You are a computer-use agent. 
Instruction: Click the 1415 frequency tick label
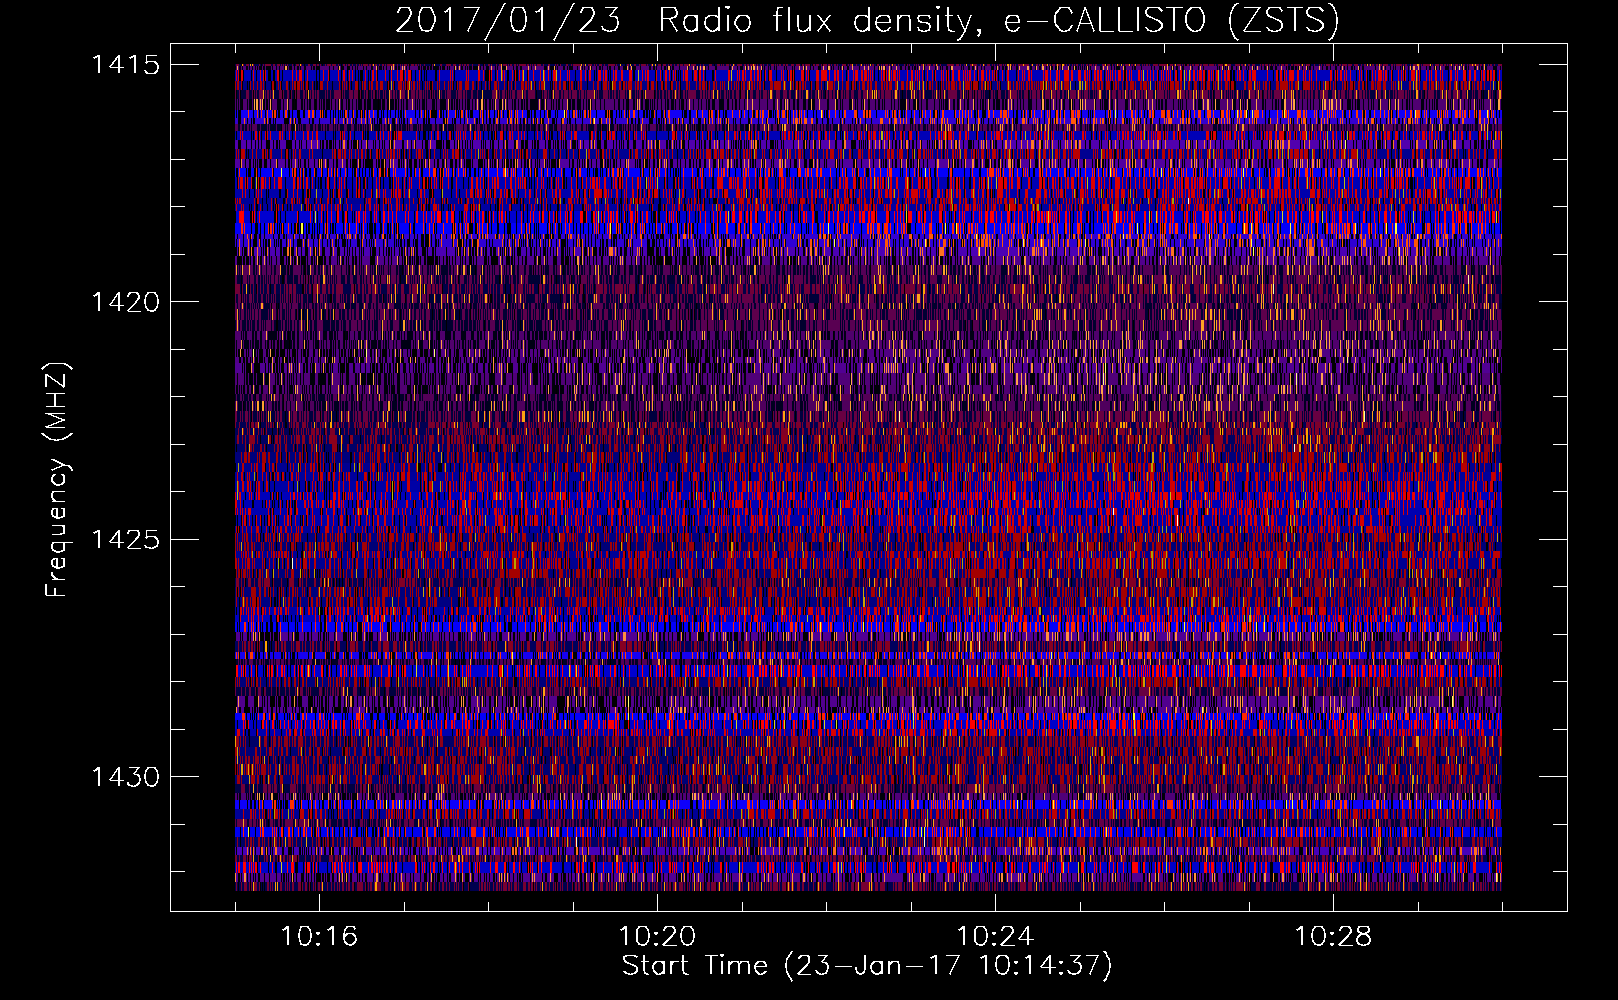(125, 65)
